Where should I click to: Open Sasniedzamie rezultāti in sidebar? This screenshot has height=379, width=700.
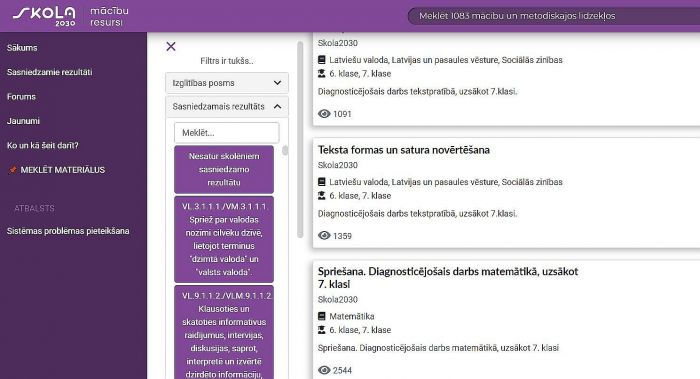tap(50, 72)
